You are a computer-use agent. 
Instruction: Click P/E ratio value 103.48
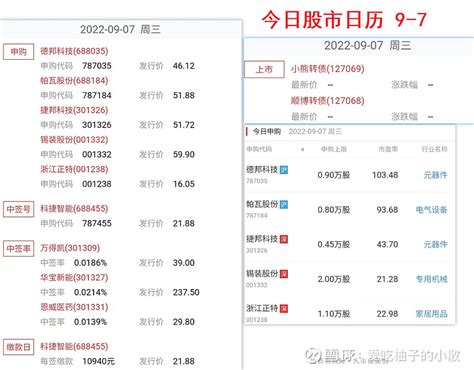(x=385, y=175)
